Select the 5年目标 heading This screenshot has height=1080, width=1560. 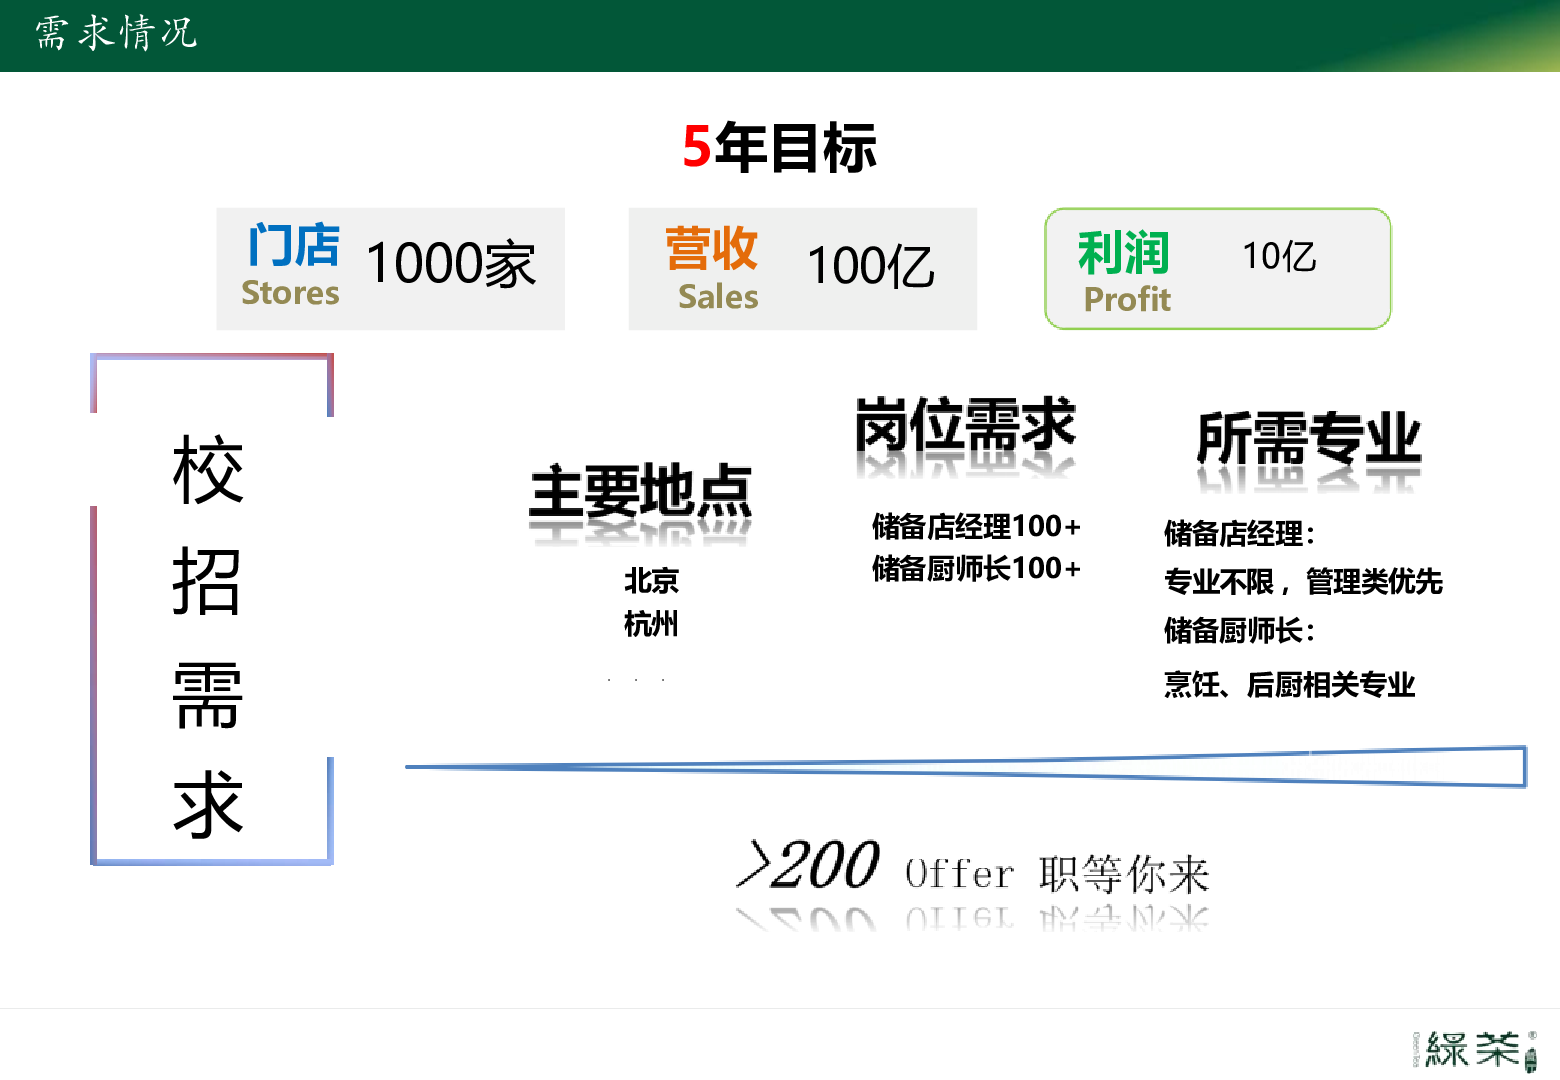(x=779, y=147)
